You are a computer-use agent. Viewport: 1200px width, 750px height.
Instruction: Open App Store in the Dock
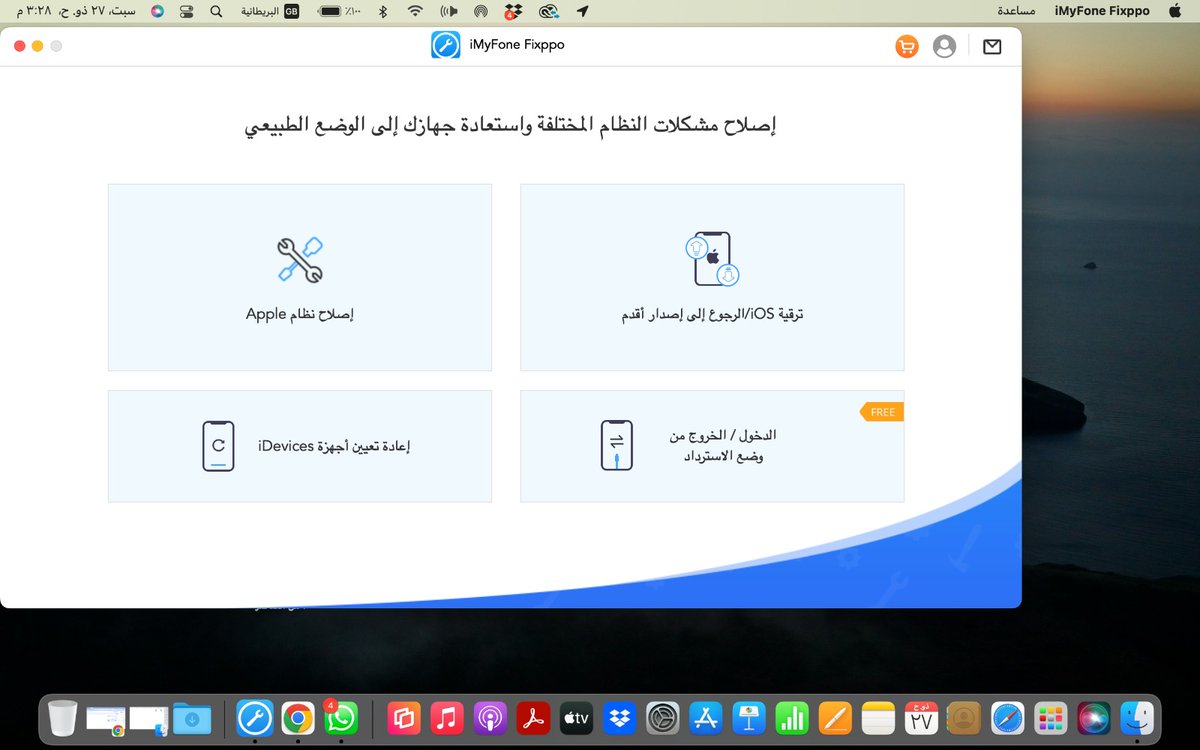point(705,718)
